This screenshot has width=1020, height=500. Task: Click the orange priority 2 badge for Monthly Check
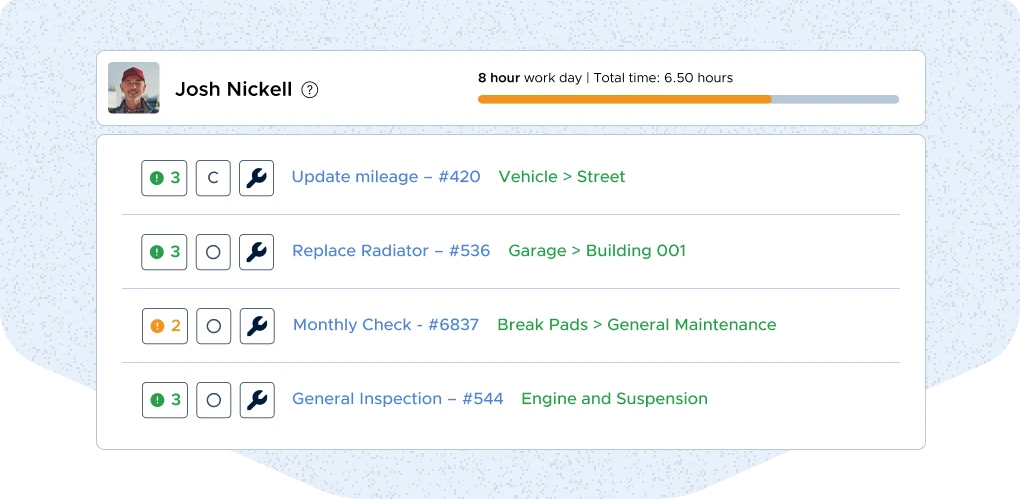tap(165, 326)
